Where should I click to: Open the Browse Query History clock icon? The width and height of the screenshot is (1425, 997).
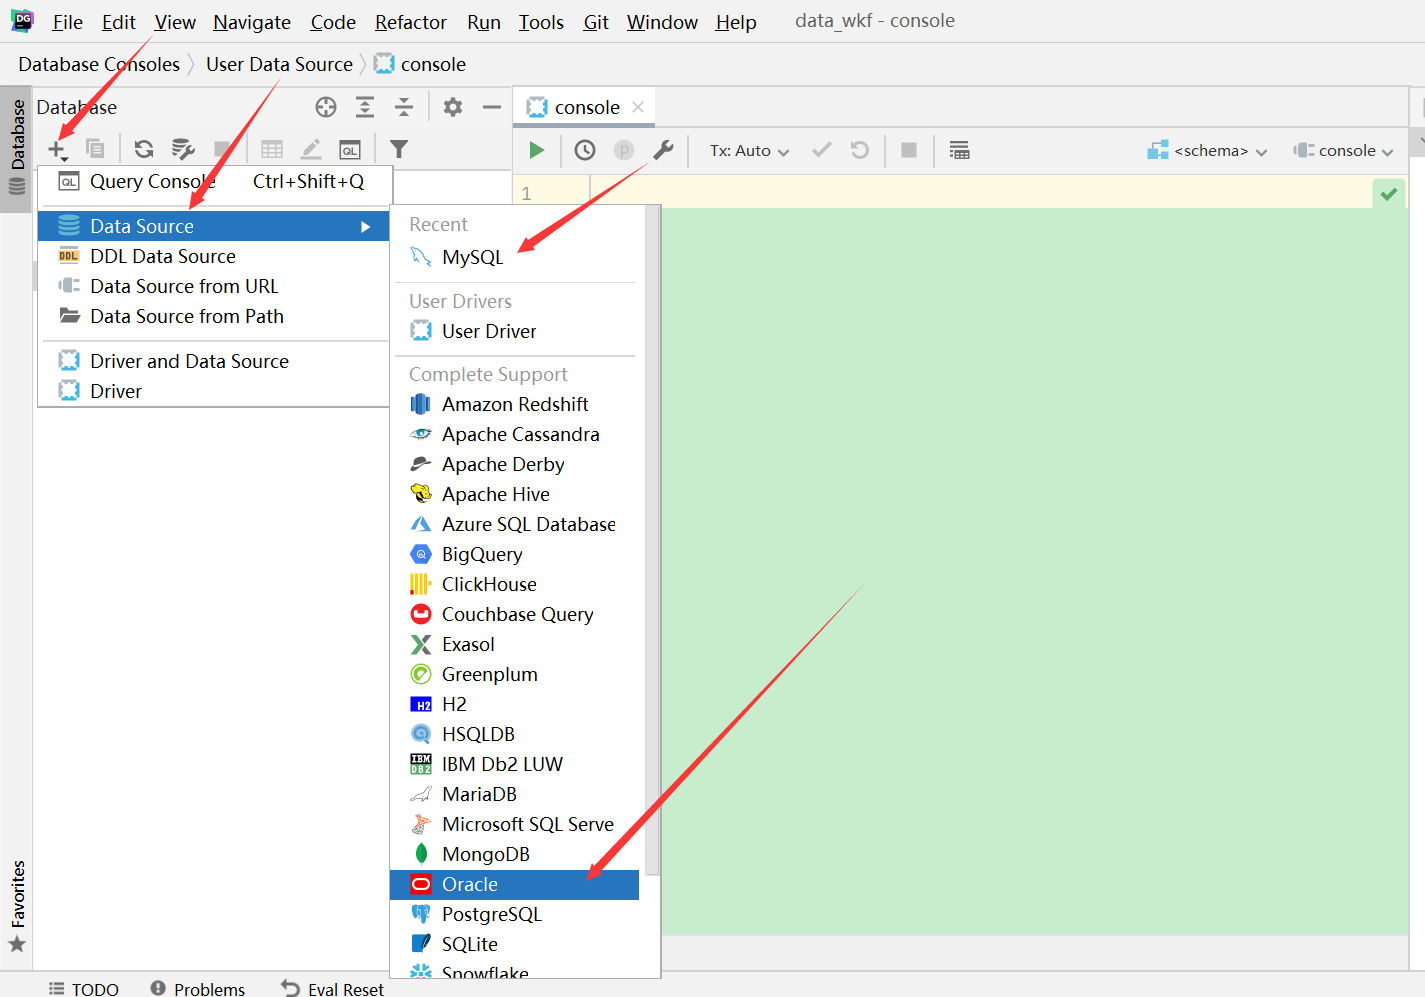pyautogui.click(x=585, y=150)
